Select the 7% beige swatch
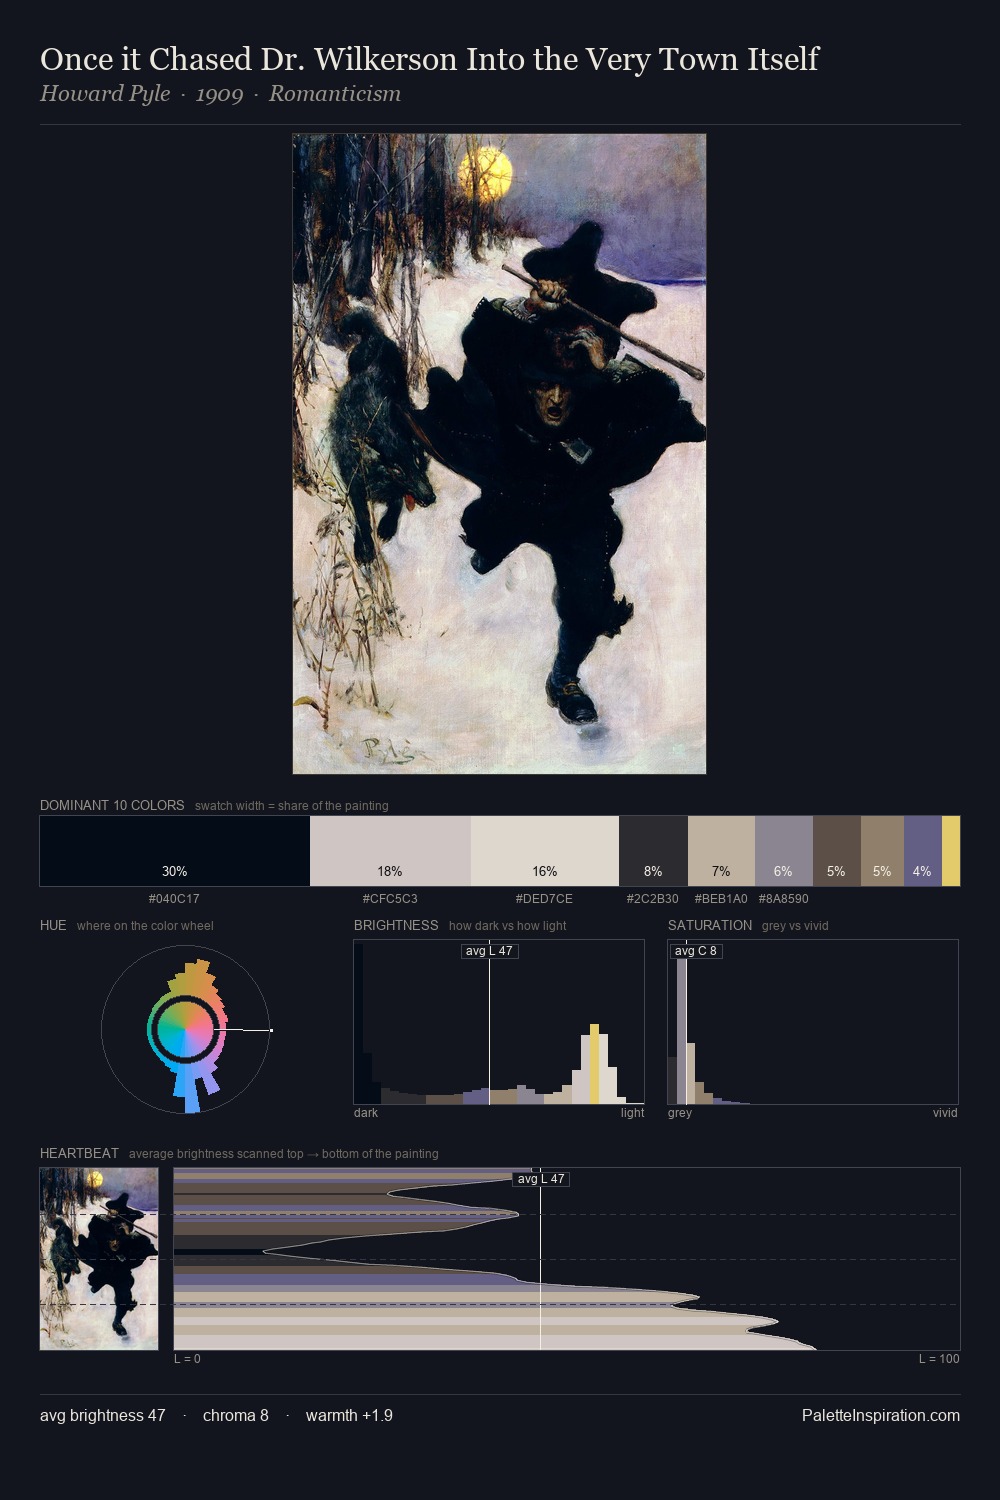1000x1500 pixels. point(721,851)
